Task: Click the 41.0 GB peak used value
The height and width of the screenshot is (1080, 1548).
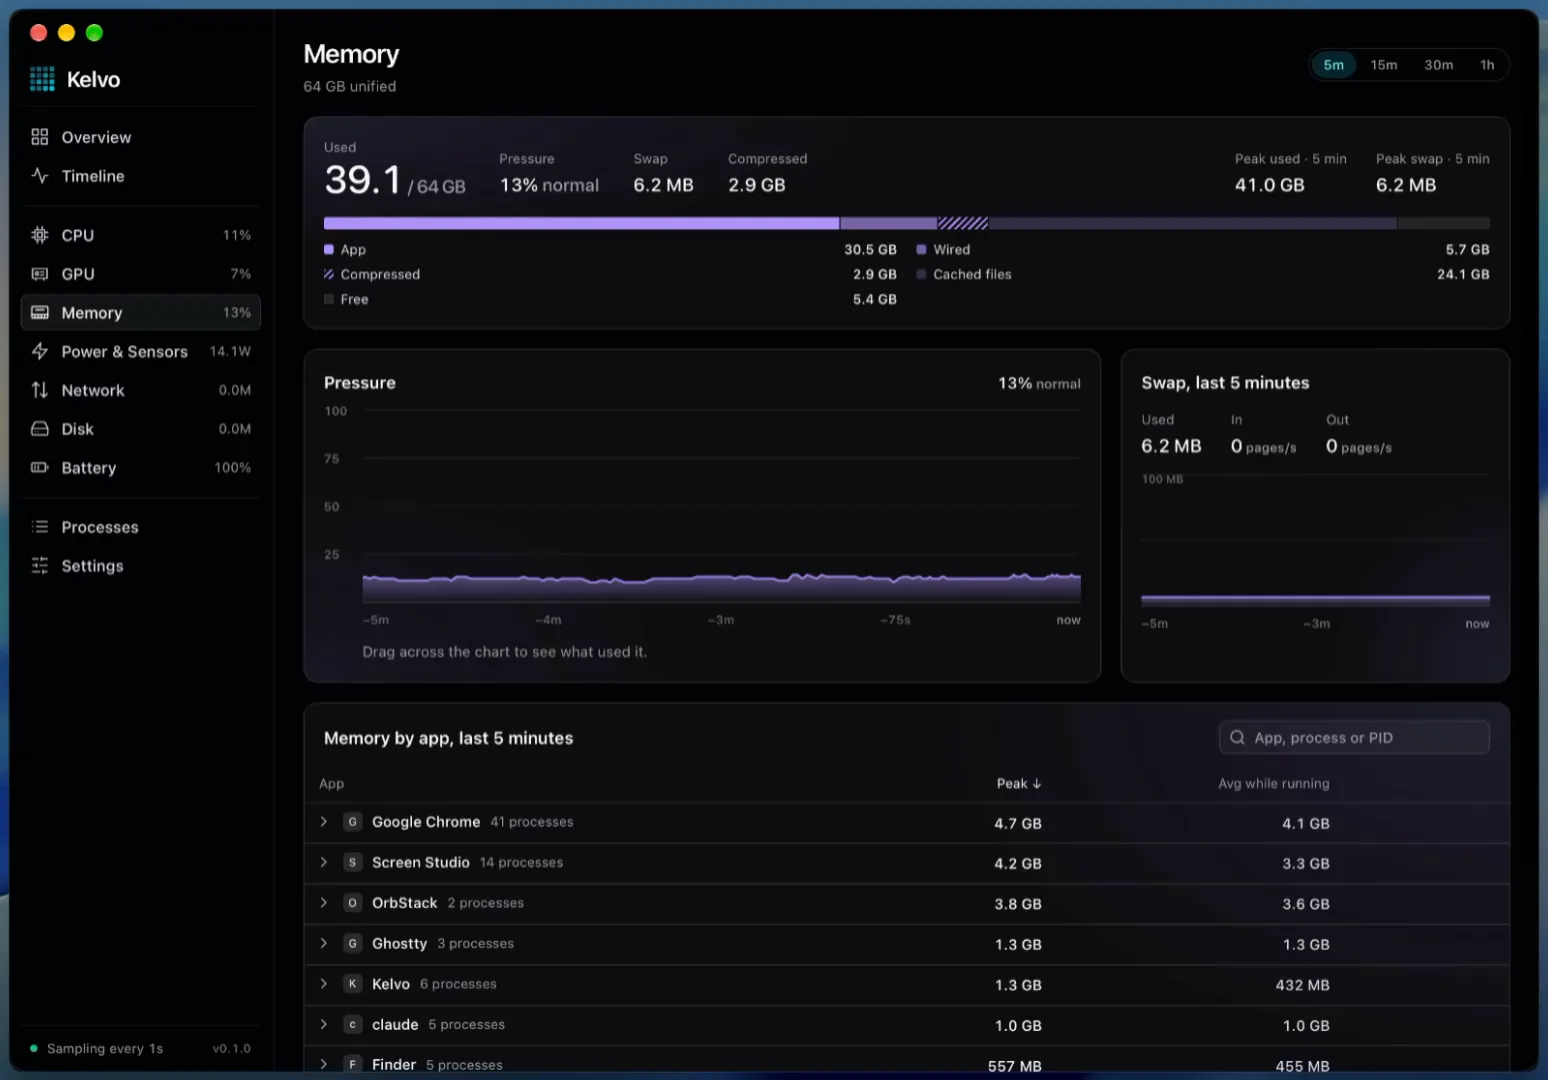Action: (x=1269, y=185)
